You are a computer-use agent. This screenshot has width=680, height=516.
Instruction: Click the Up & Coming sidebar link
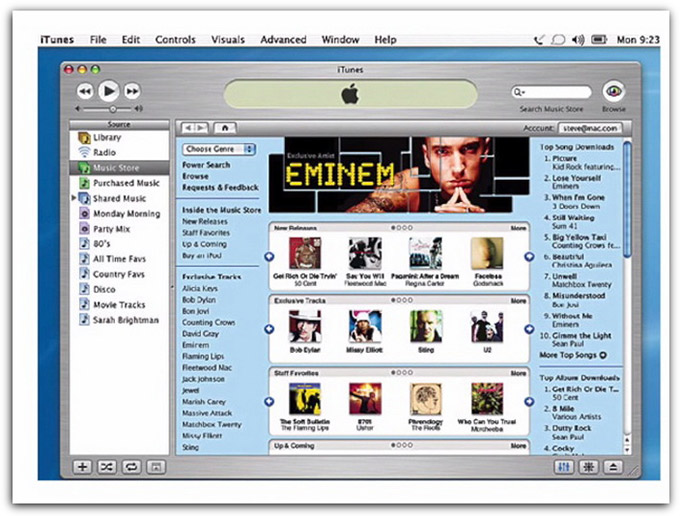(x=204, y=244)
